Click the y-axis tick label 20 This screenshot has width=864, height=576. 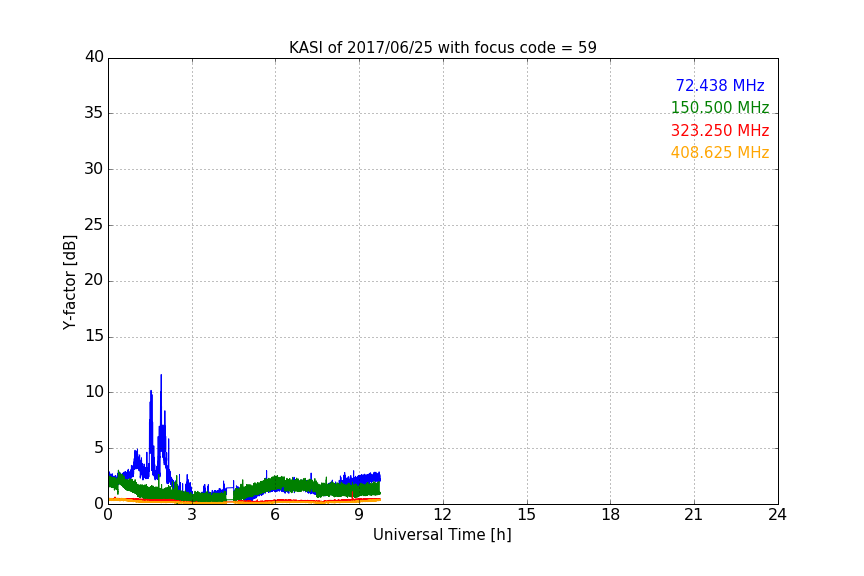pyautogui.click(x=94, y=281)
